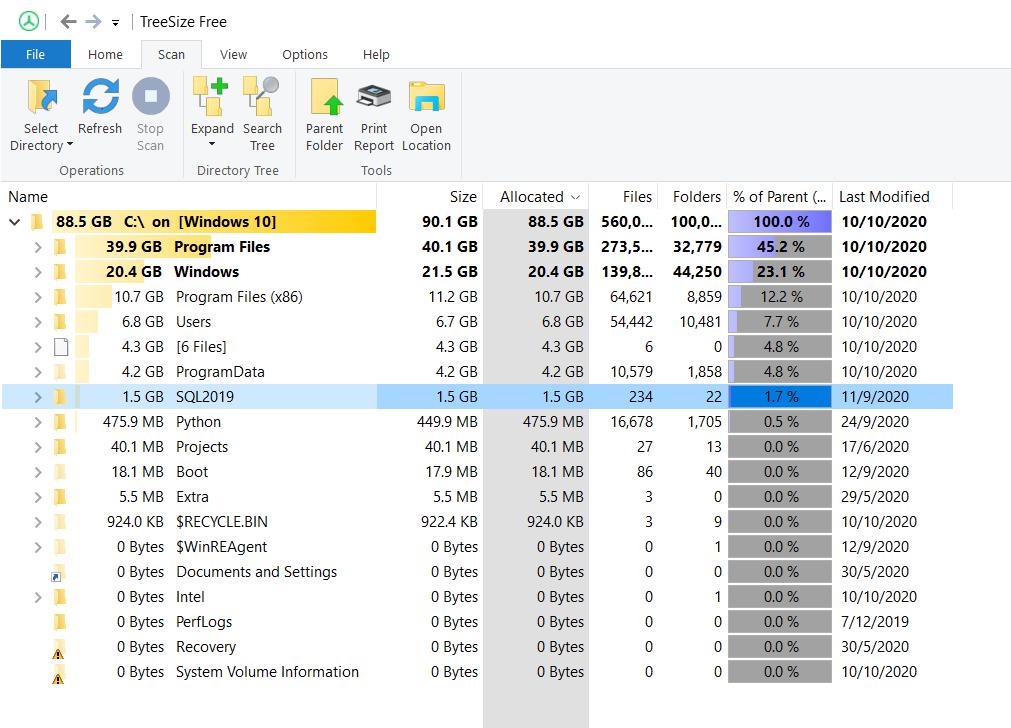Click the folder icon of SQL2019 row
The width and height of the screenshot is (1011, 728).
coord(60,397)
